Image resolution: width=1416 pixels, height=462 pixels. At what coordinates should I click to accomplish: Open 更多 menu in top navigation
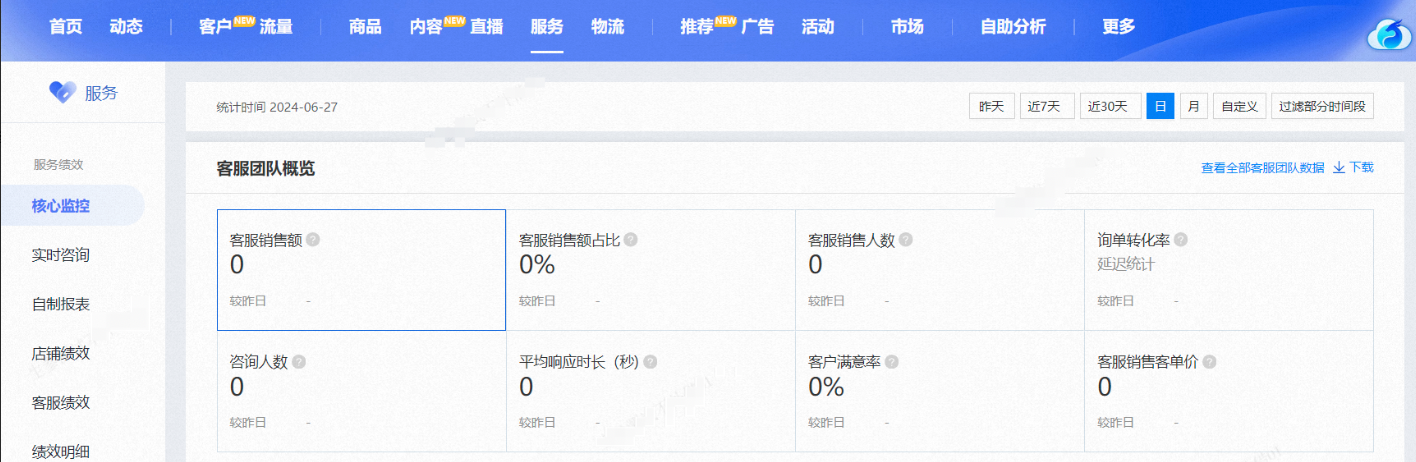tap(1119, 27)
